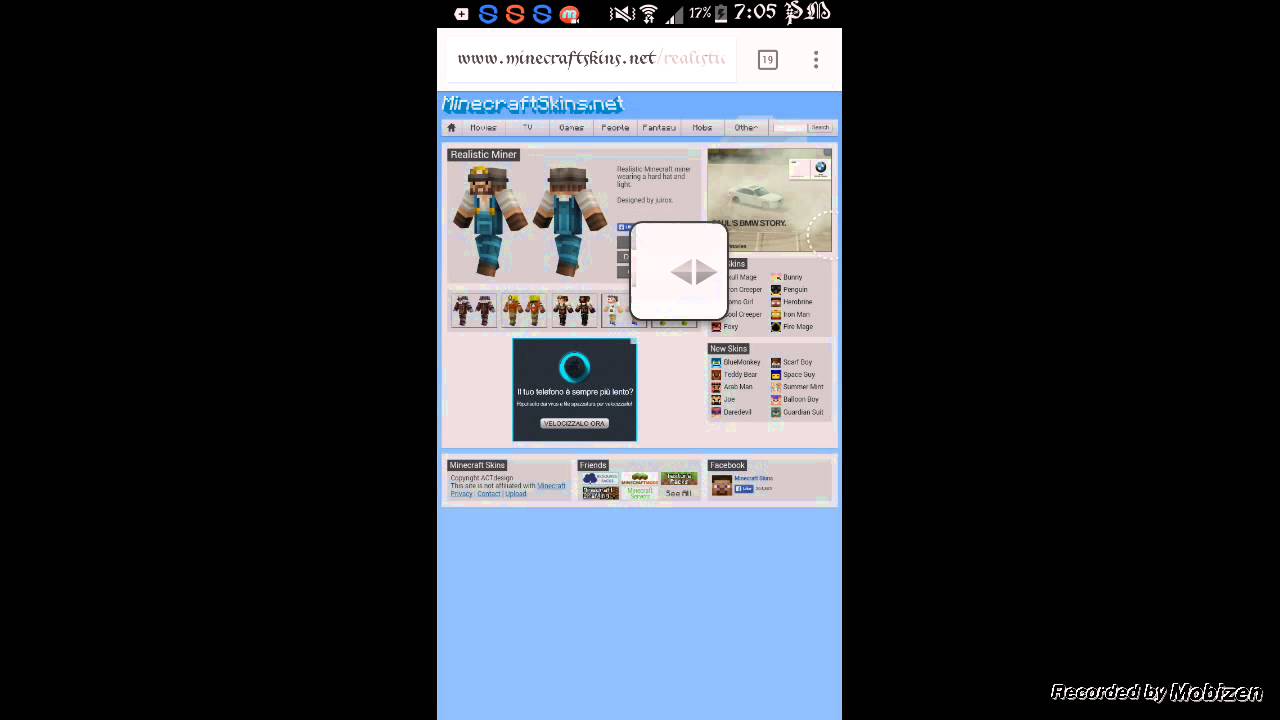
Task: Open the Other category
Action: pos(746,128)
